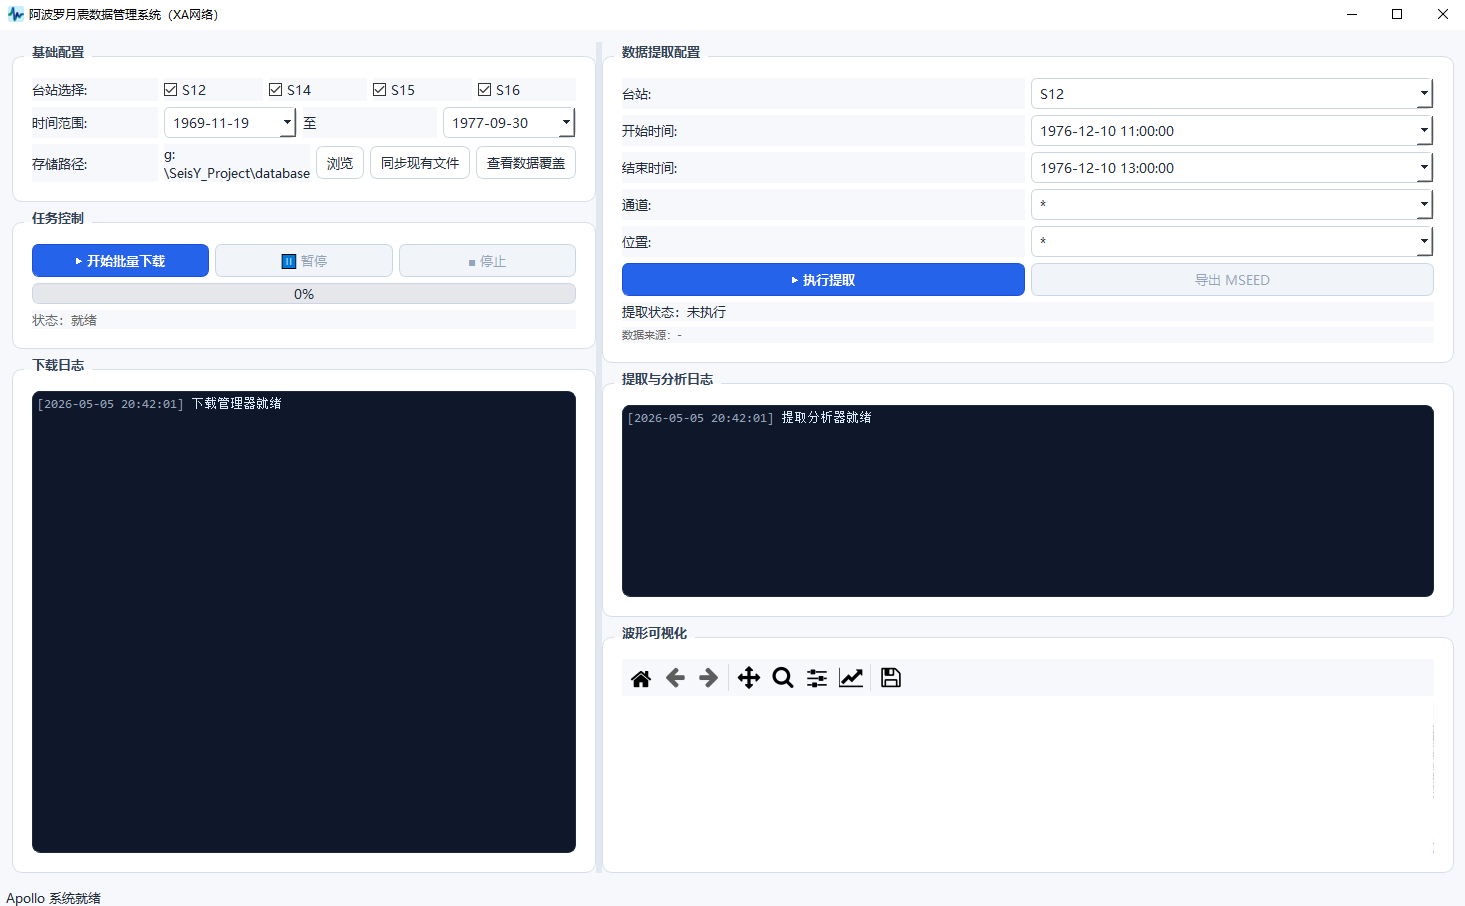
Task: Expand the 台站 S12 combo box
Action: [1424, 94]
